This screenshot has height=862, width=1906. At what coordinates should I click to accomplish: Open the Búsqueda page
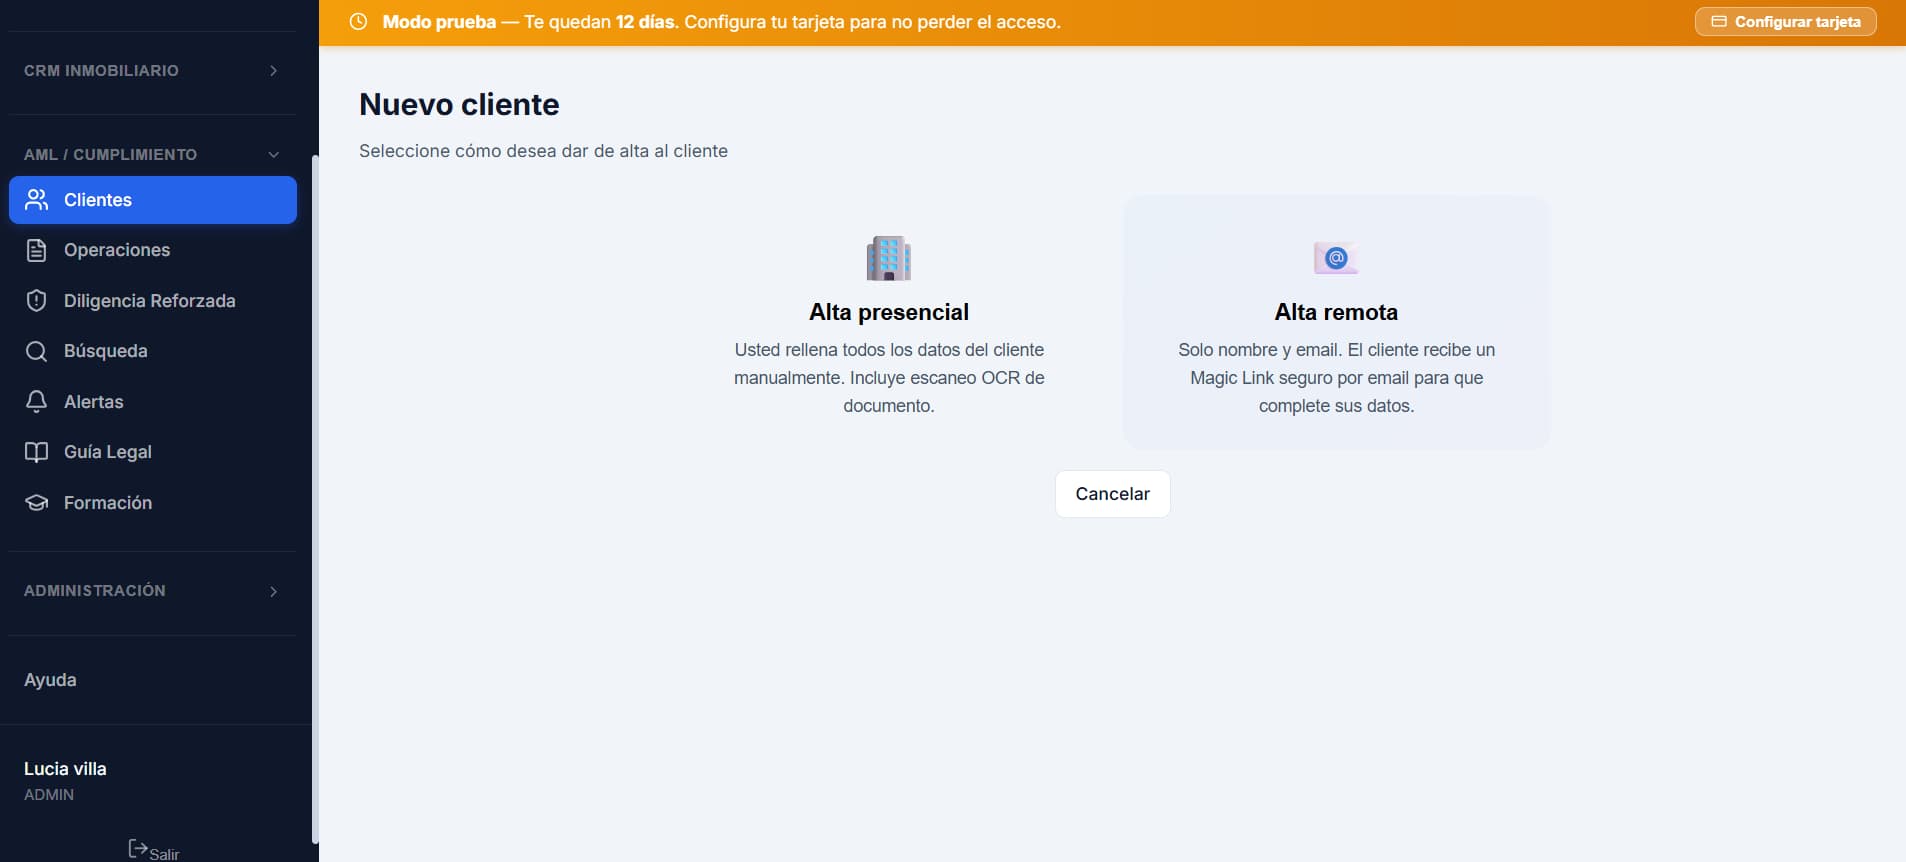[x=153, y=351]
